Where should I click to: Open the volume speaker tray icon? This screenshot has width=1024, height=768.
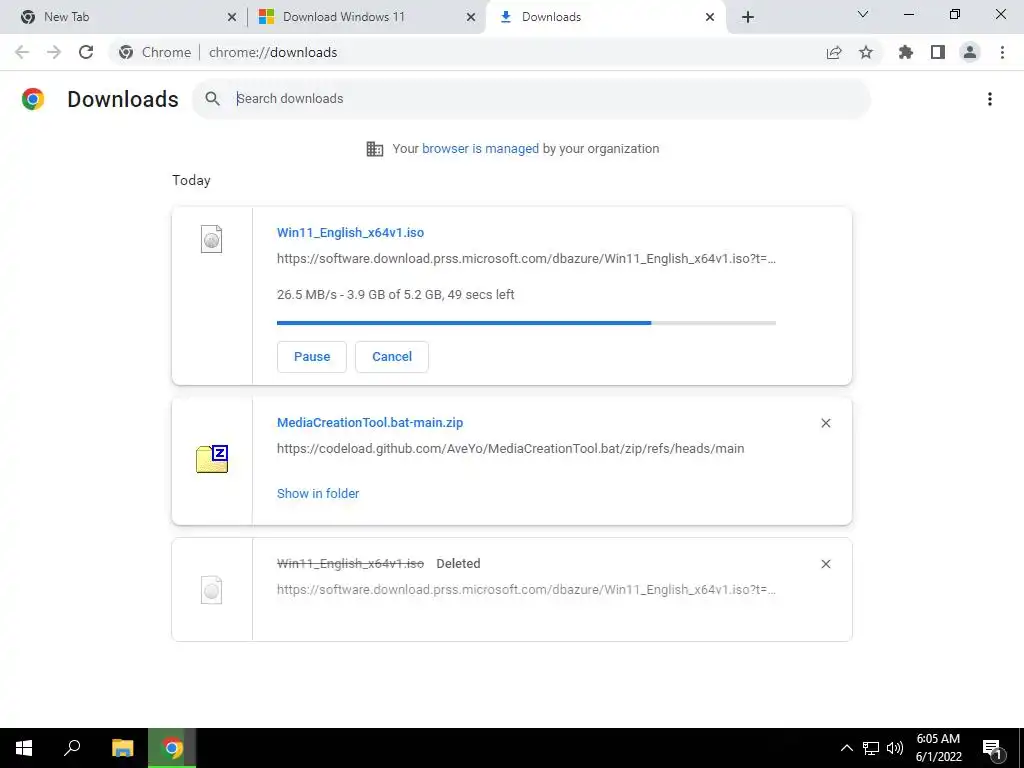[895, 748]
